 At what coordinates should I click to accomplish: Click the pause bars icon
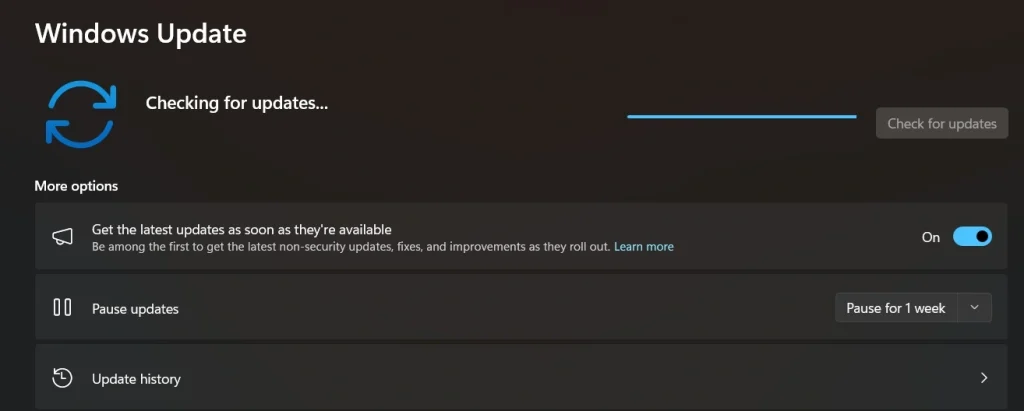pos(62,307)
